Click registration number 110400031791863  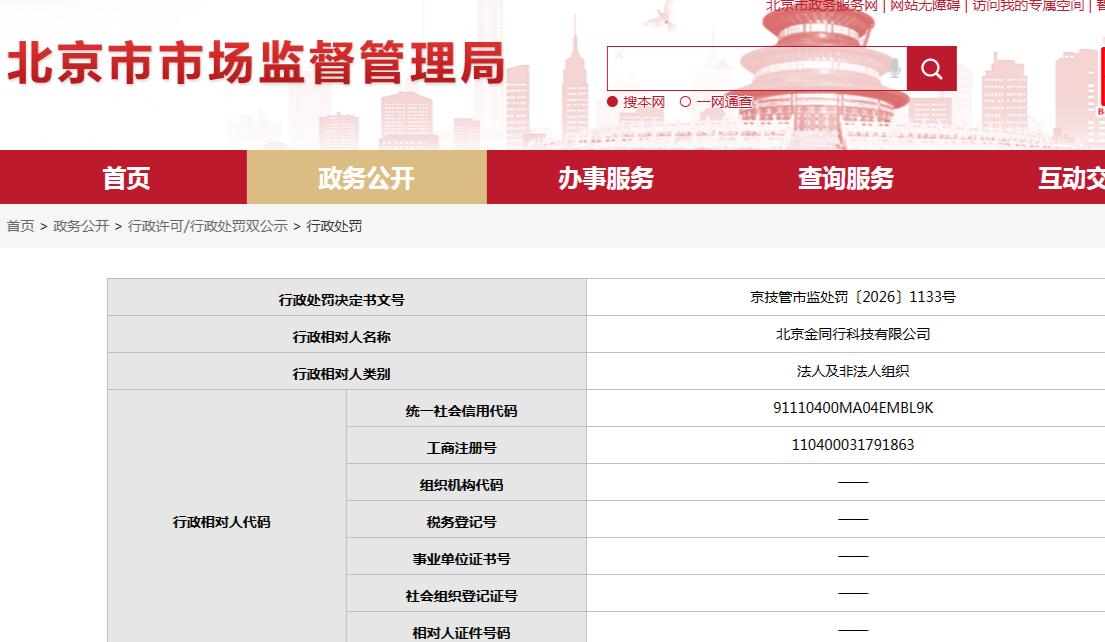[x=853, y=445]
